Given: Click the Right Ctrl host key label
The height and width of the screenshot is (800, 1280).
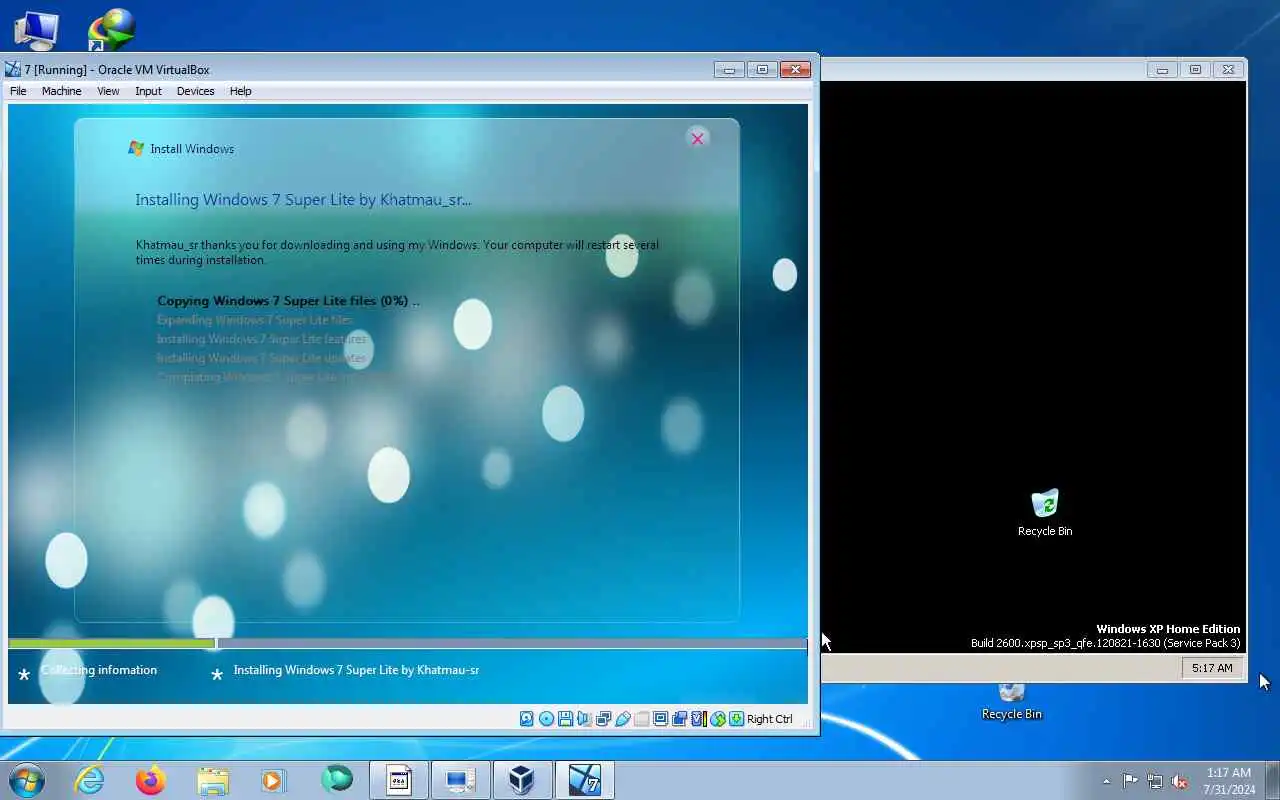Looking at the screenshot, I should (769, 719).
